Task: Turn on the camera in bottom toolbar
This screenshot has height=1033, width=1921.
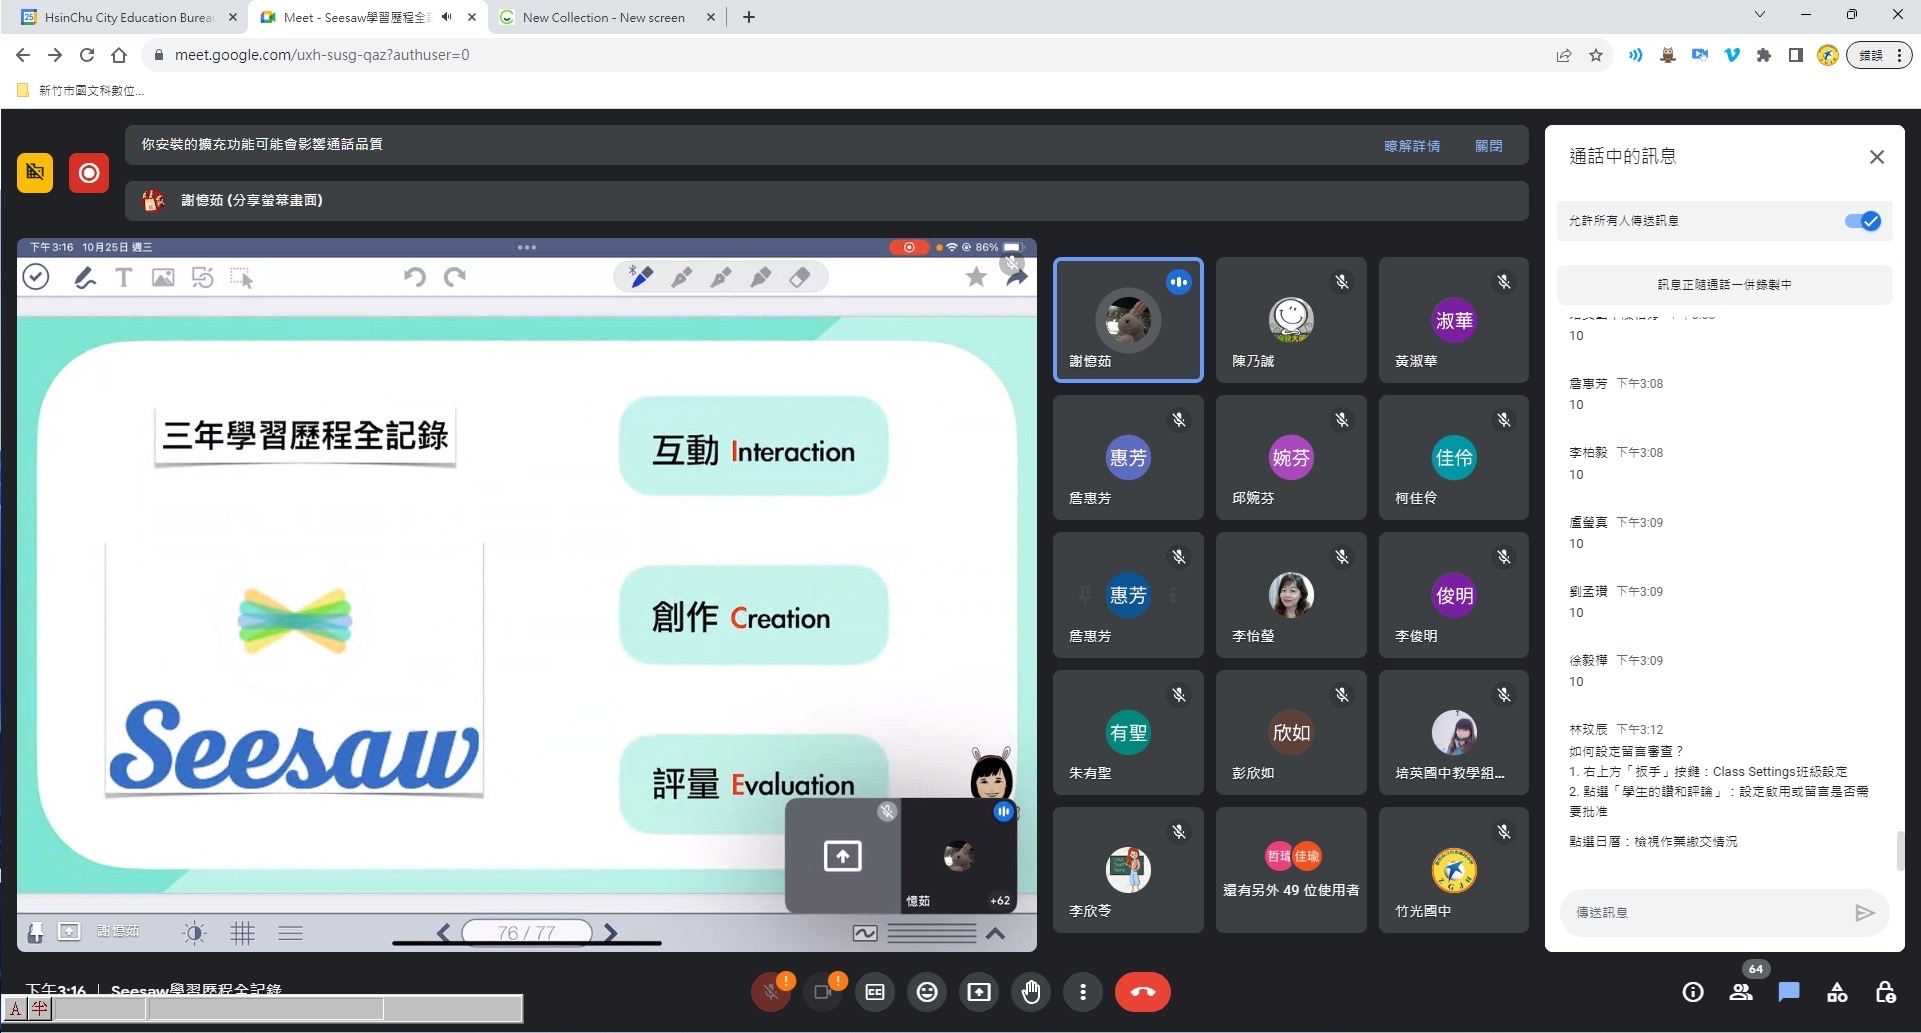Action: coord(823,992)
